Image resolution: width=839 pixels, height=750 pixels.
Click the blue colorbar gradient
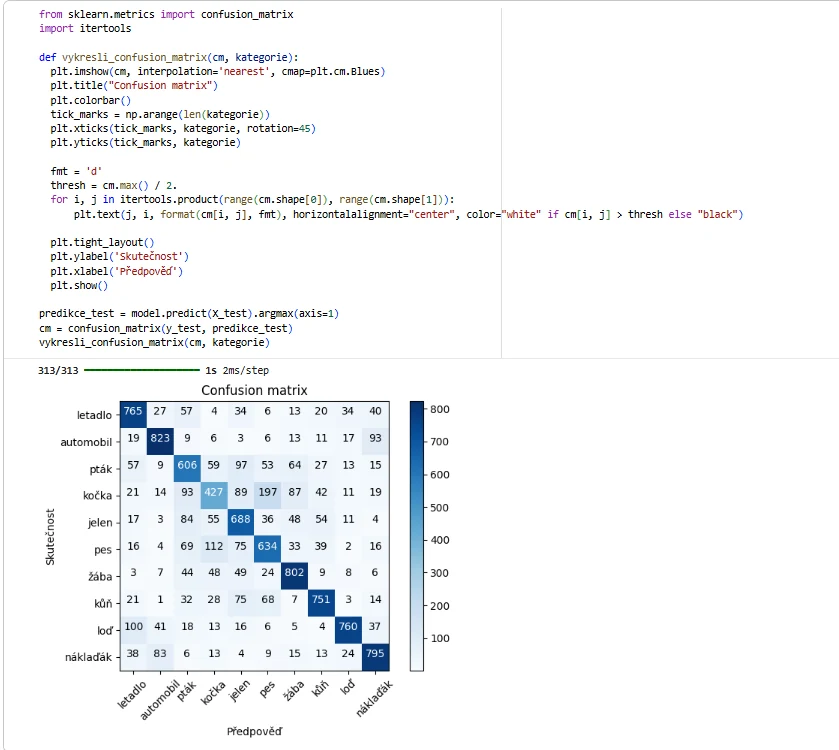pyautogui.click(x=417, y=535)
